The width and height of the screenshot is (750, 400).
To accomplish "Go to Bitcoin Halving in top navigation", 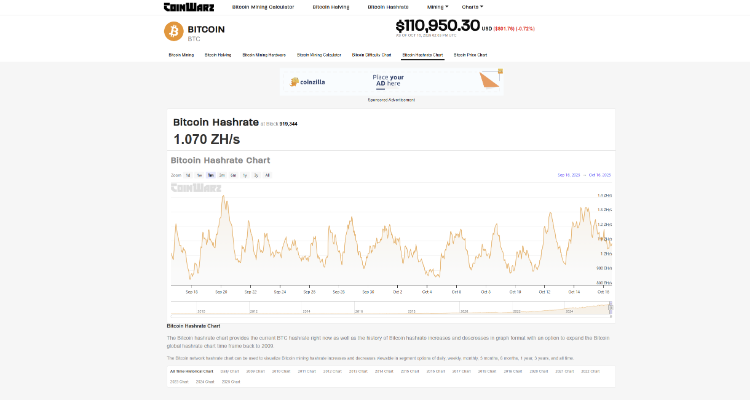I will [331, 7].
